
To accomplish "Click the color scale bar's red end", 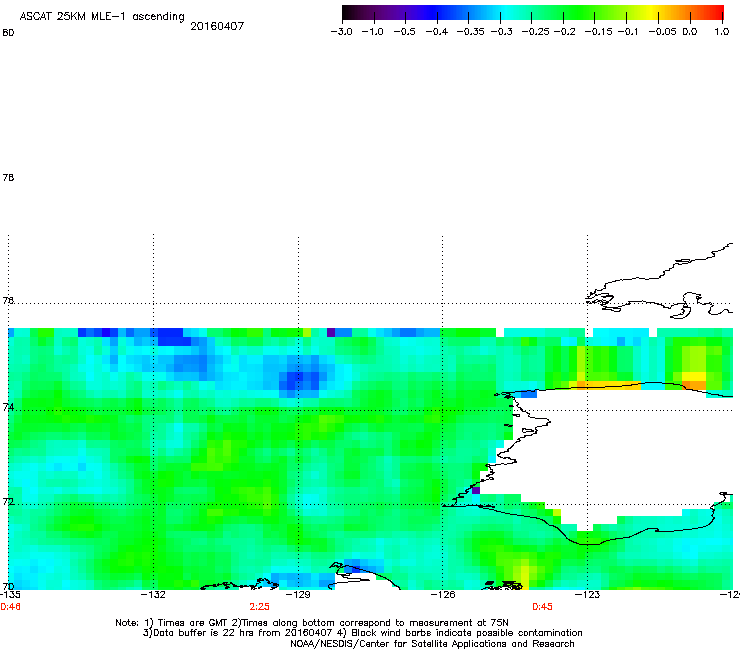I will [x=717, y=12].
